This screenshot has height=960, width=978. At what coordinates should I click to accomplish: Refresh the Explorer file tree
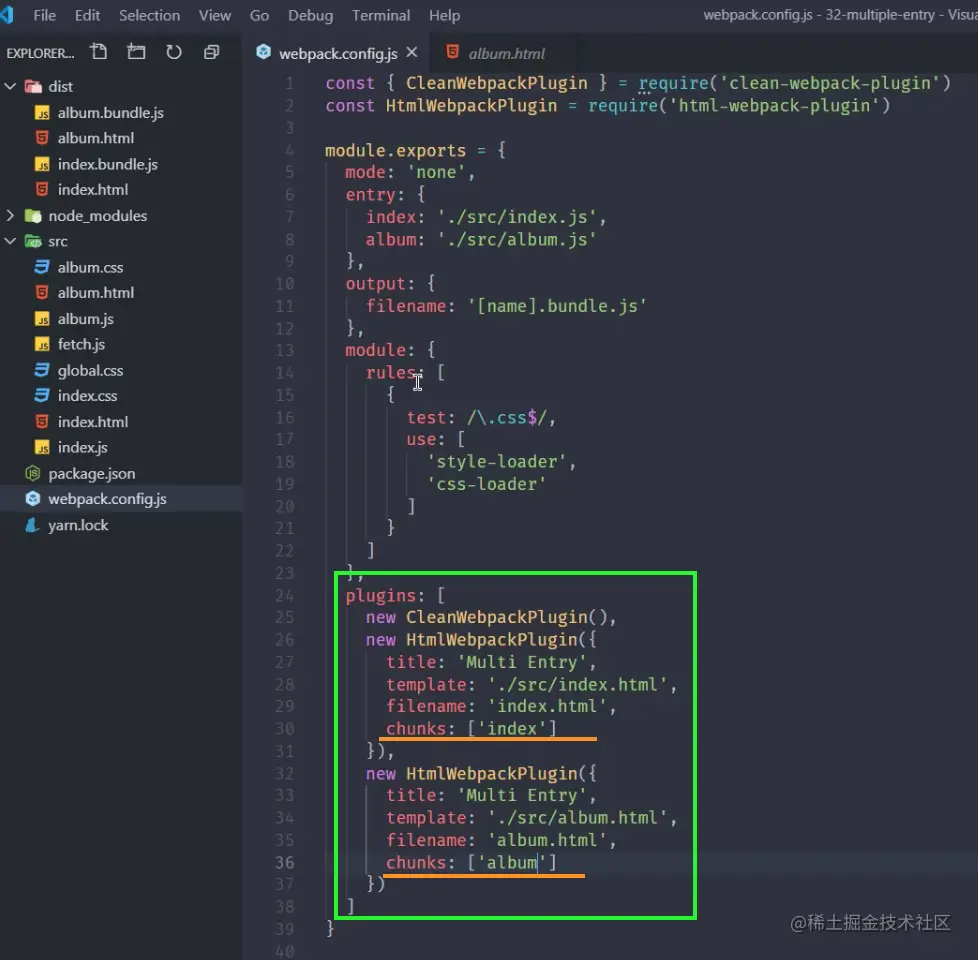coord(174,52)
